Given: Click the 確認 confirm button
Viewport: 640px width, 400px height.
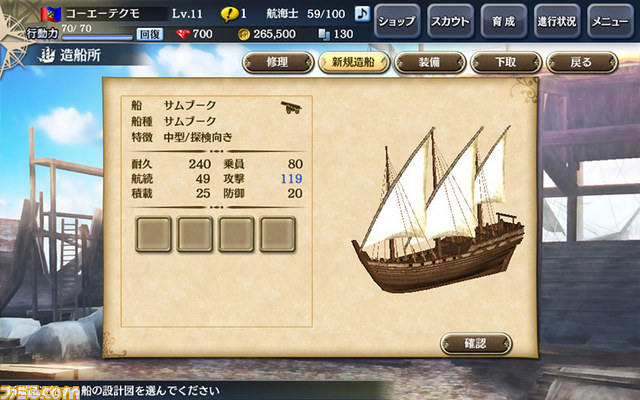Looking at the screenshot, I should [x=476, y=344].
